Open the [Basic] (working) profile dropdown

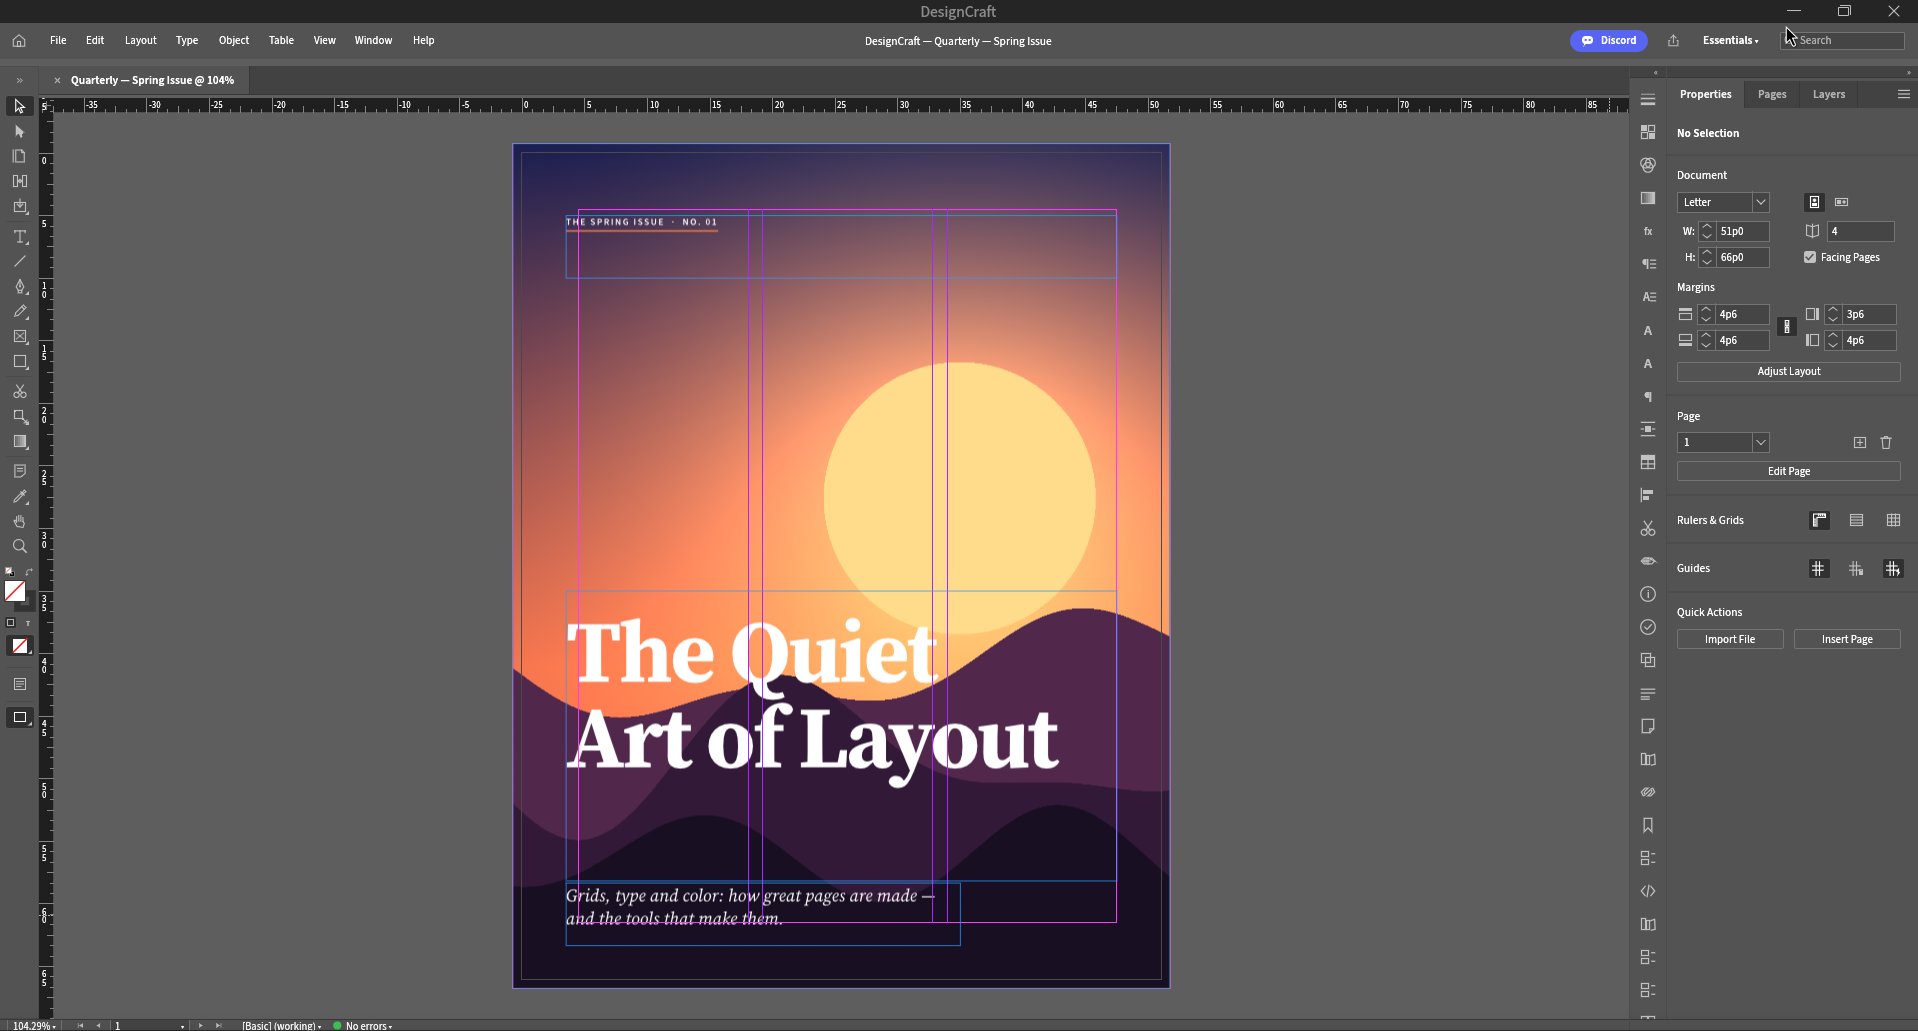point(282,1025)
